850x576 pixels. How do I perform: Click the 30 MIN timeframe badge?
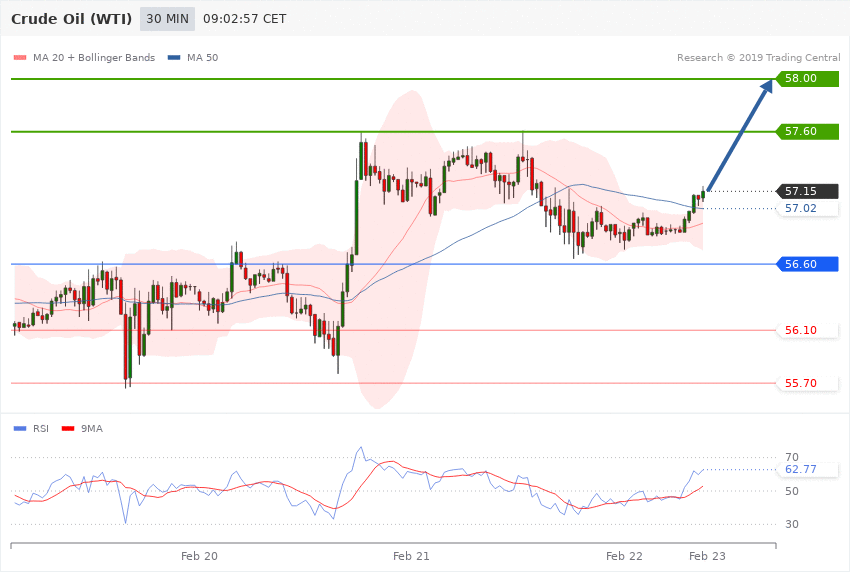[x=167, y=19]
